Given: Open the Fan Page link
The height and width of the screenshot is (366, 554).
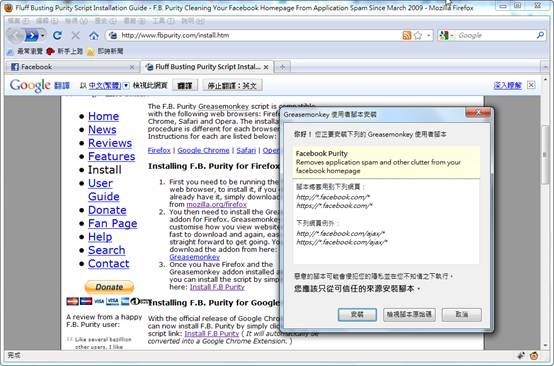Looking at the screenshot, I should coord(112,224).
